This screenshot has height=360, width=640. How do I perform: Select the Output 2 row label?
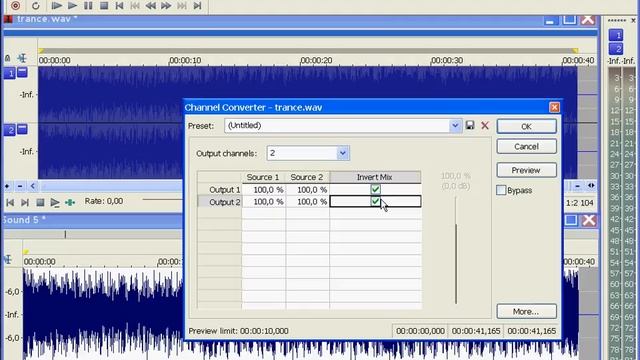[x=220, y=202]
